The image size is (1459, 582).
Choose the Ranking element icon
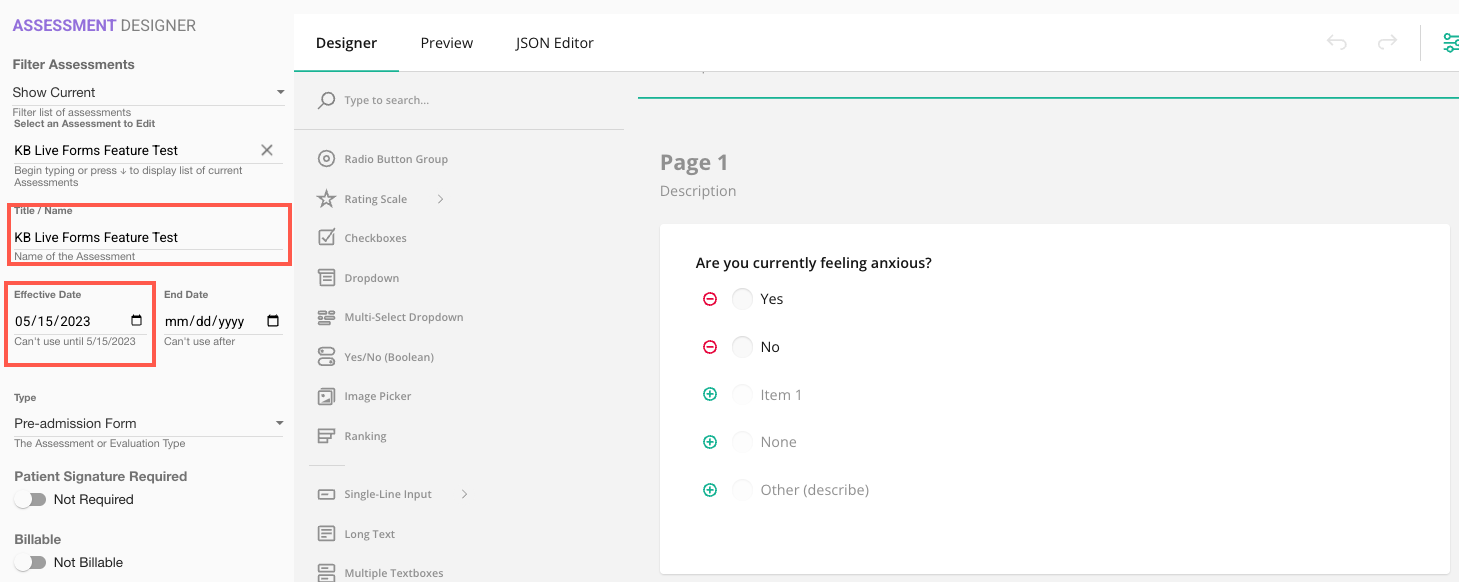pos(326,436)
